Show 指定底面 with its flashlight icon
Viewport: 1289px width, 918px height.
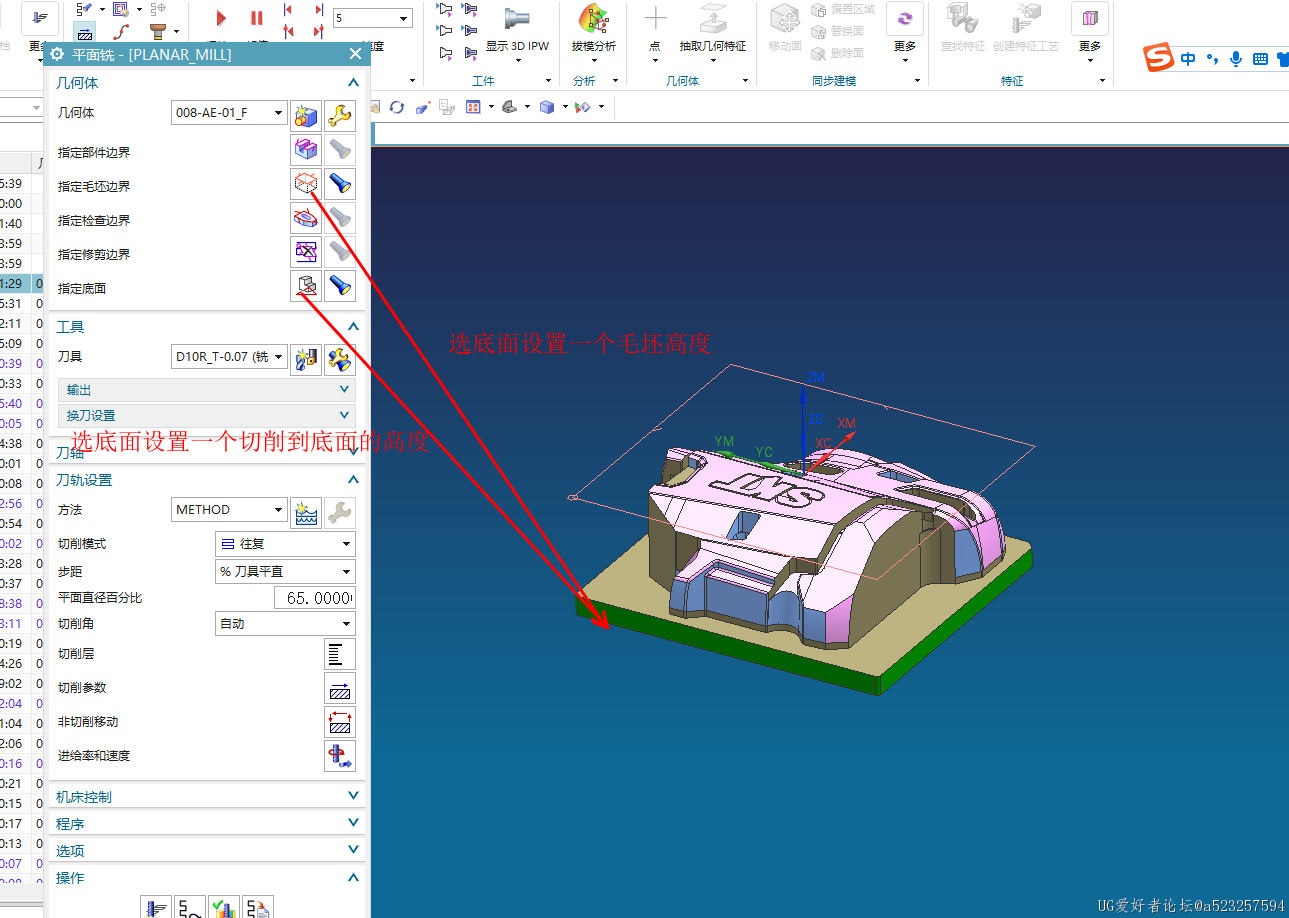click(x=340, y=286)
